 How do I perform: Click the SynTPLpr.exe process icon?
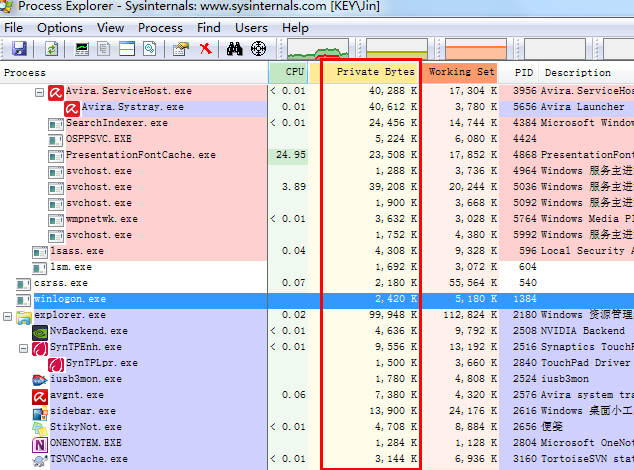pyautogui.click(x=56, y=364)
